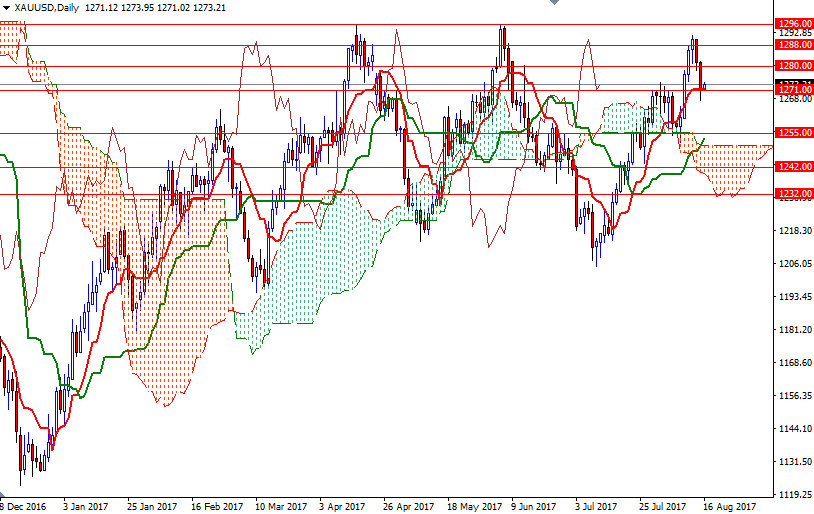Select the 1242.00 red price label

(x=793, y=167)
